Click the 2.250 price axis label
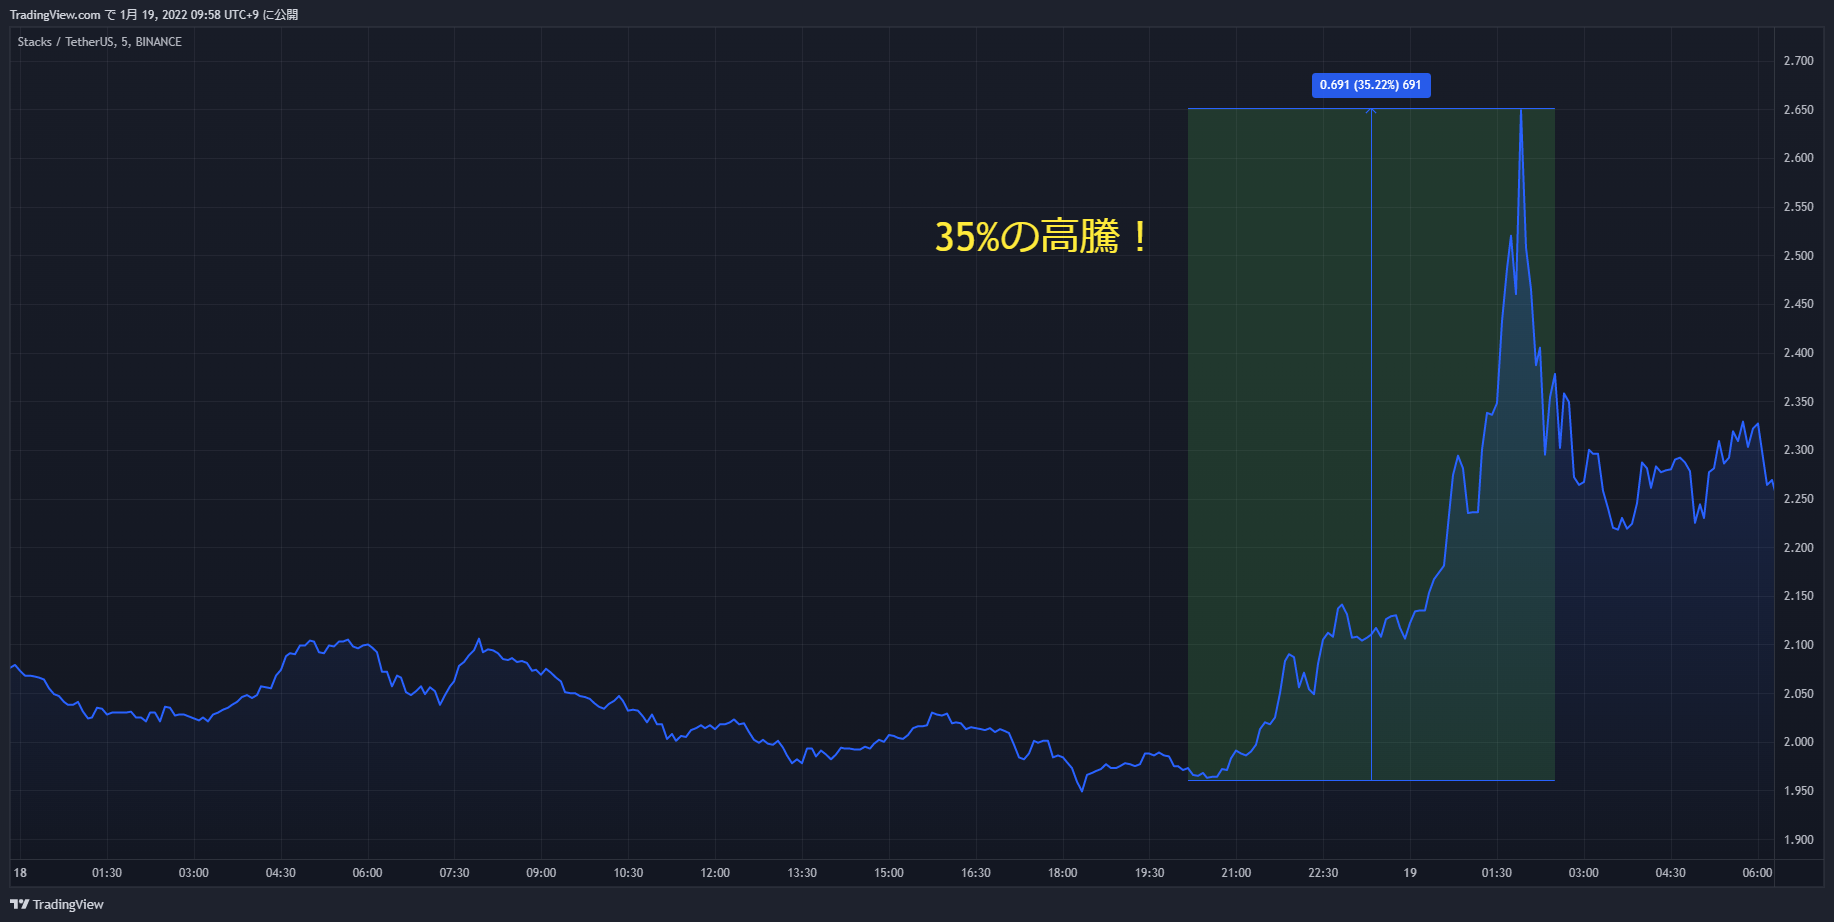Screen dimensions: 1834x922 [1798, 499]
